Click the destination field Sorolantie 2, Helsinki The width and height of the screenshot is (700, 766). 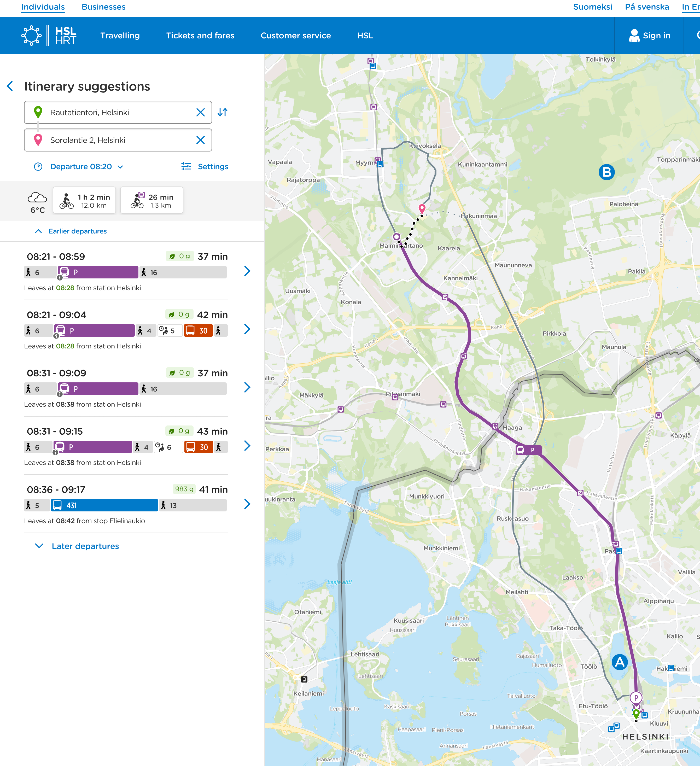(117, 140)
